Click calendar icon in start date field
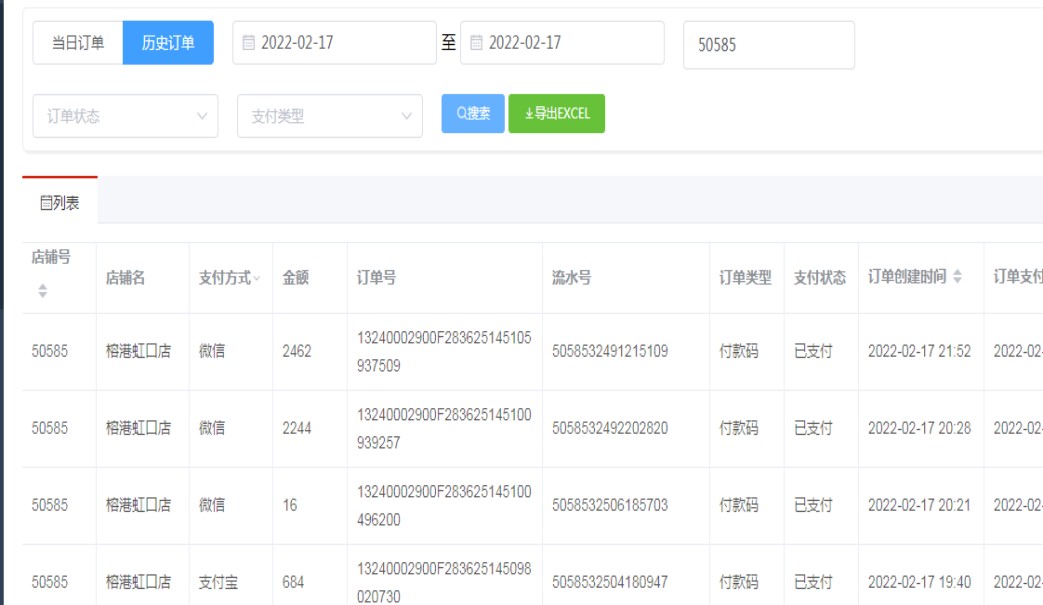This screenshot has height=605, width=1043. point(249,43)
